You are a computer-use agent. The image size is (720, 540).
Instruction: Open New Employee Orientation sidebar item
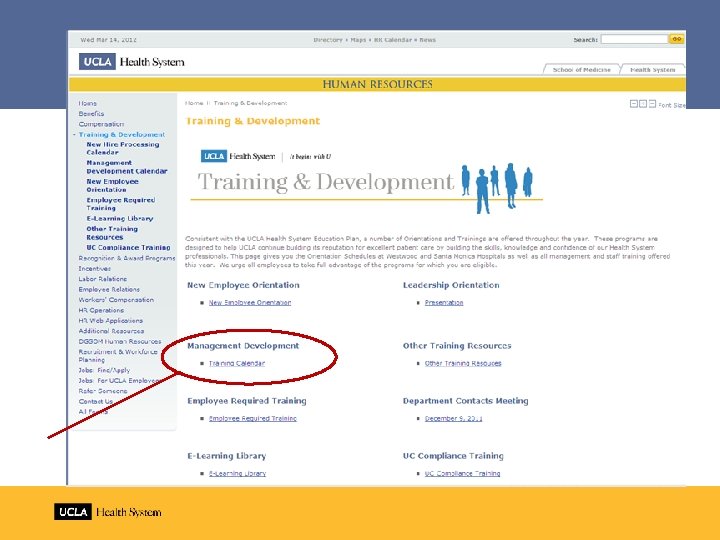click(112, 186)
